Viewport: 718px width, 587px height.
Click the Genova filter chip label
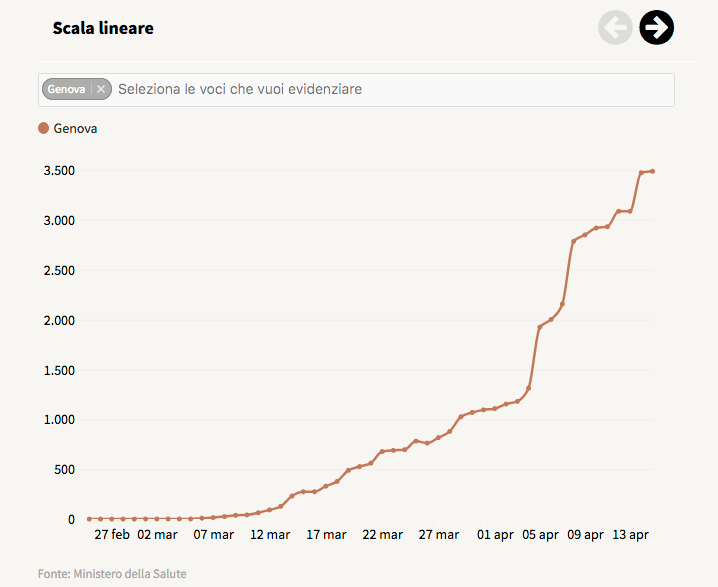66,89
